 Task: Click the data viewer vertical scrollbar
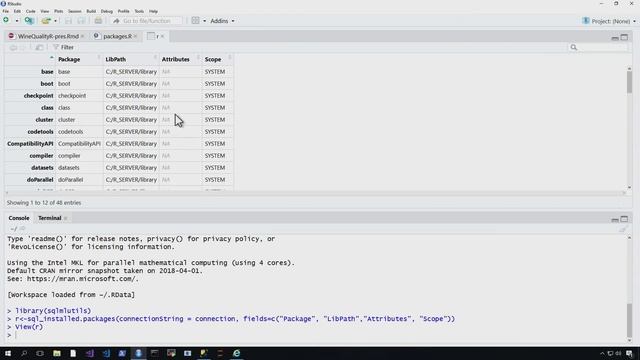click(629, 82)
